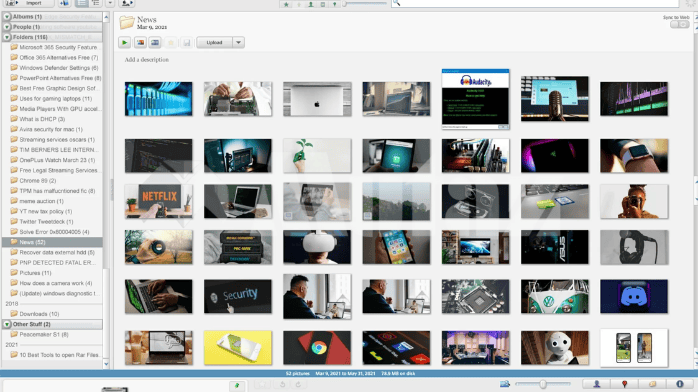The width and height of the screenshot is (698, 392).
Task: Filter to show starred photos only
Action: (286, 4)
